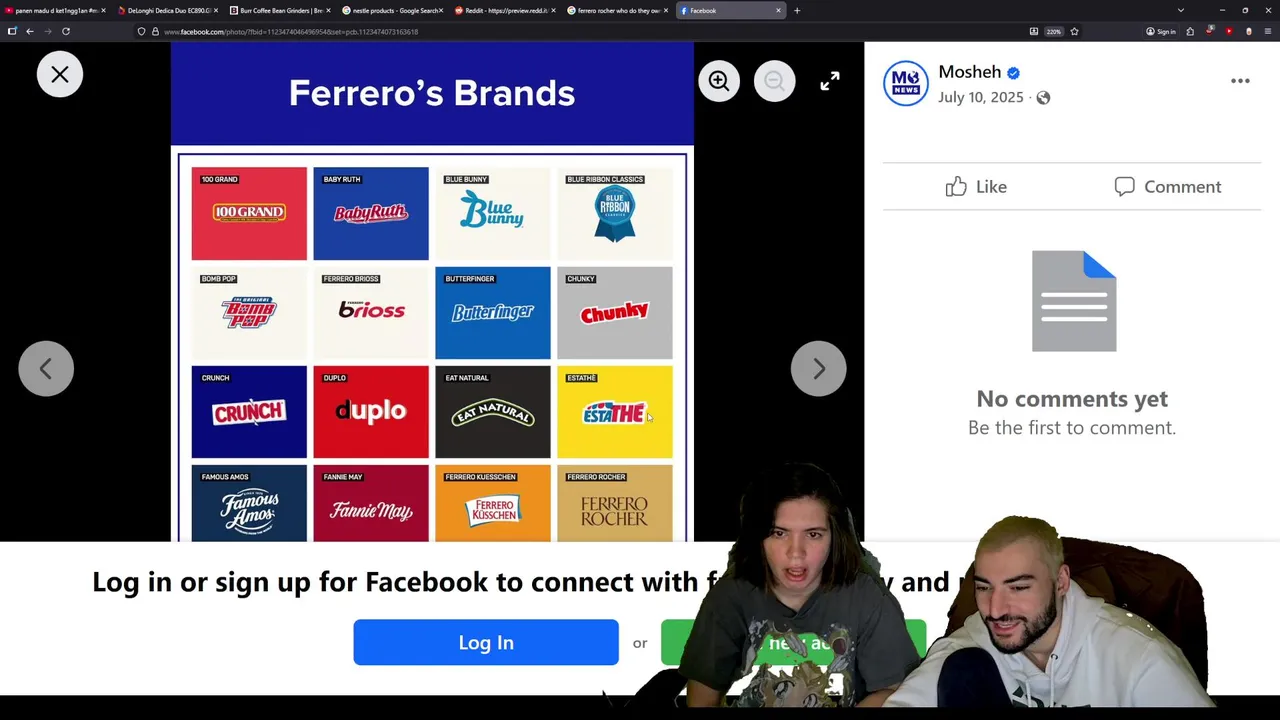This screenshot has width=1280, height=720.
Task: Click the browser Sign in button
Action: pos(1161,31)
